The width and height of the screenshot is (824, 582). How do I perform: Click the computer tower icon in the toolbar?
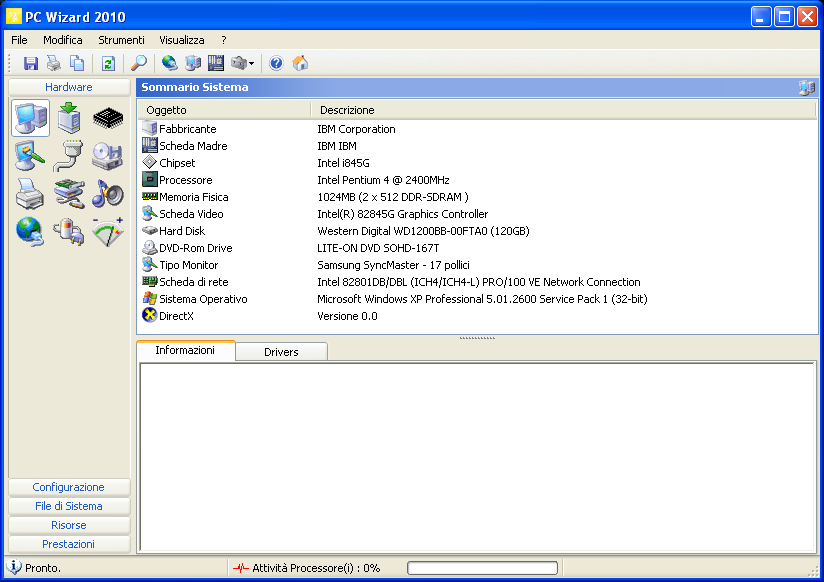pyautogui.click(x=193, y=64)
